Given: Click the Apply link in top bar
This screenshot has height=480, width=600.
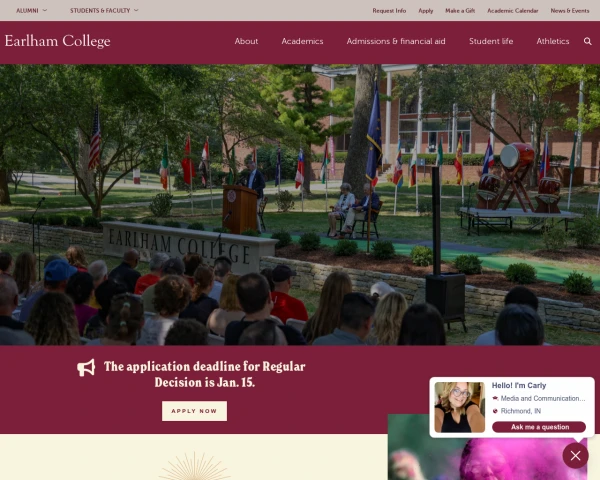Looking at the screenshot, I should 426,11.
